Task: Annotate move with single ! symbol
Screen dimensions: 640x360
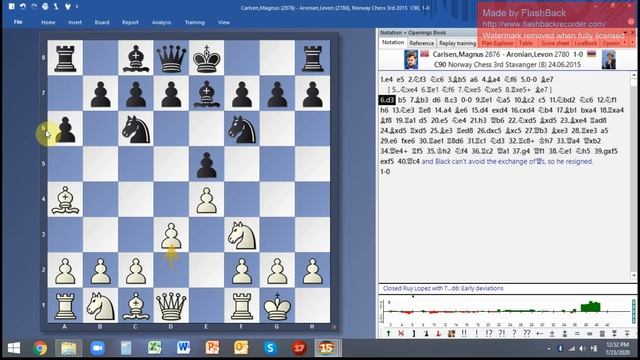Action: point(476,333)
